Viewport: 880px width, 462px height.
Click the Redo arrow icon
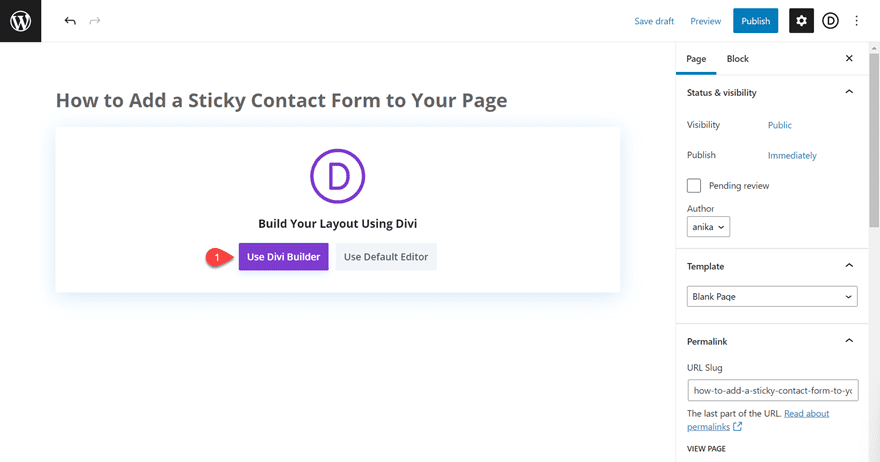tap(95, 21)
